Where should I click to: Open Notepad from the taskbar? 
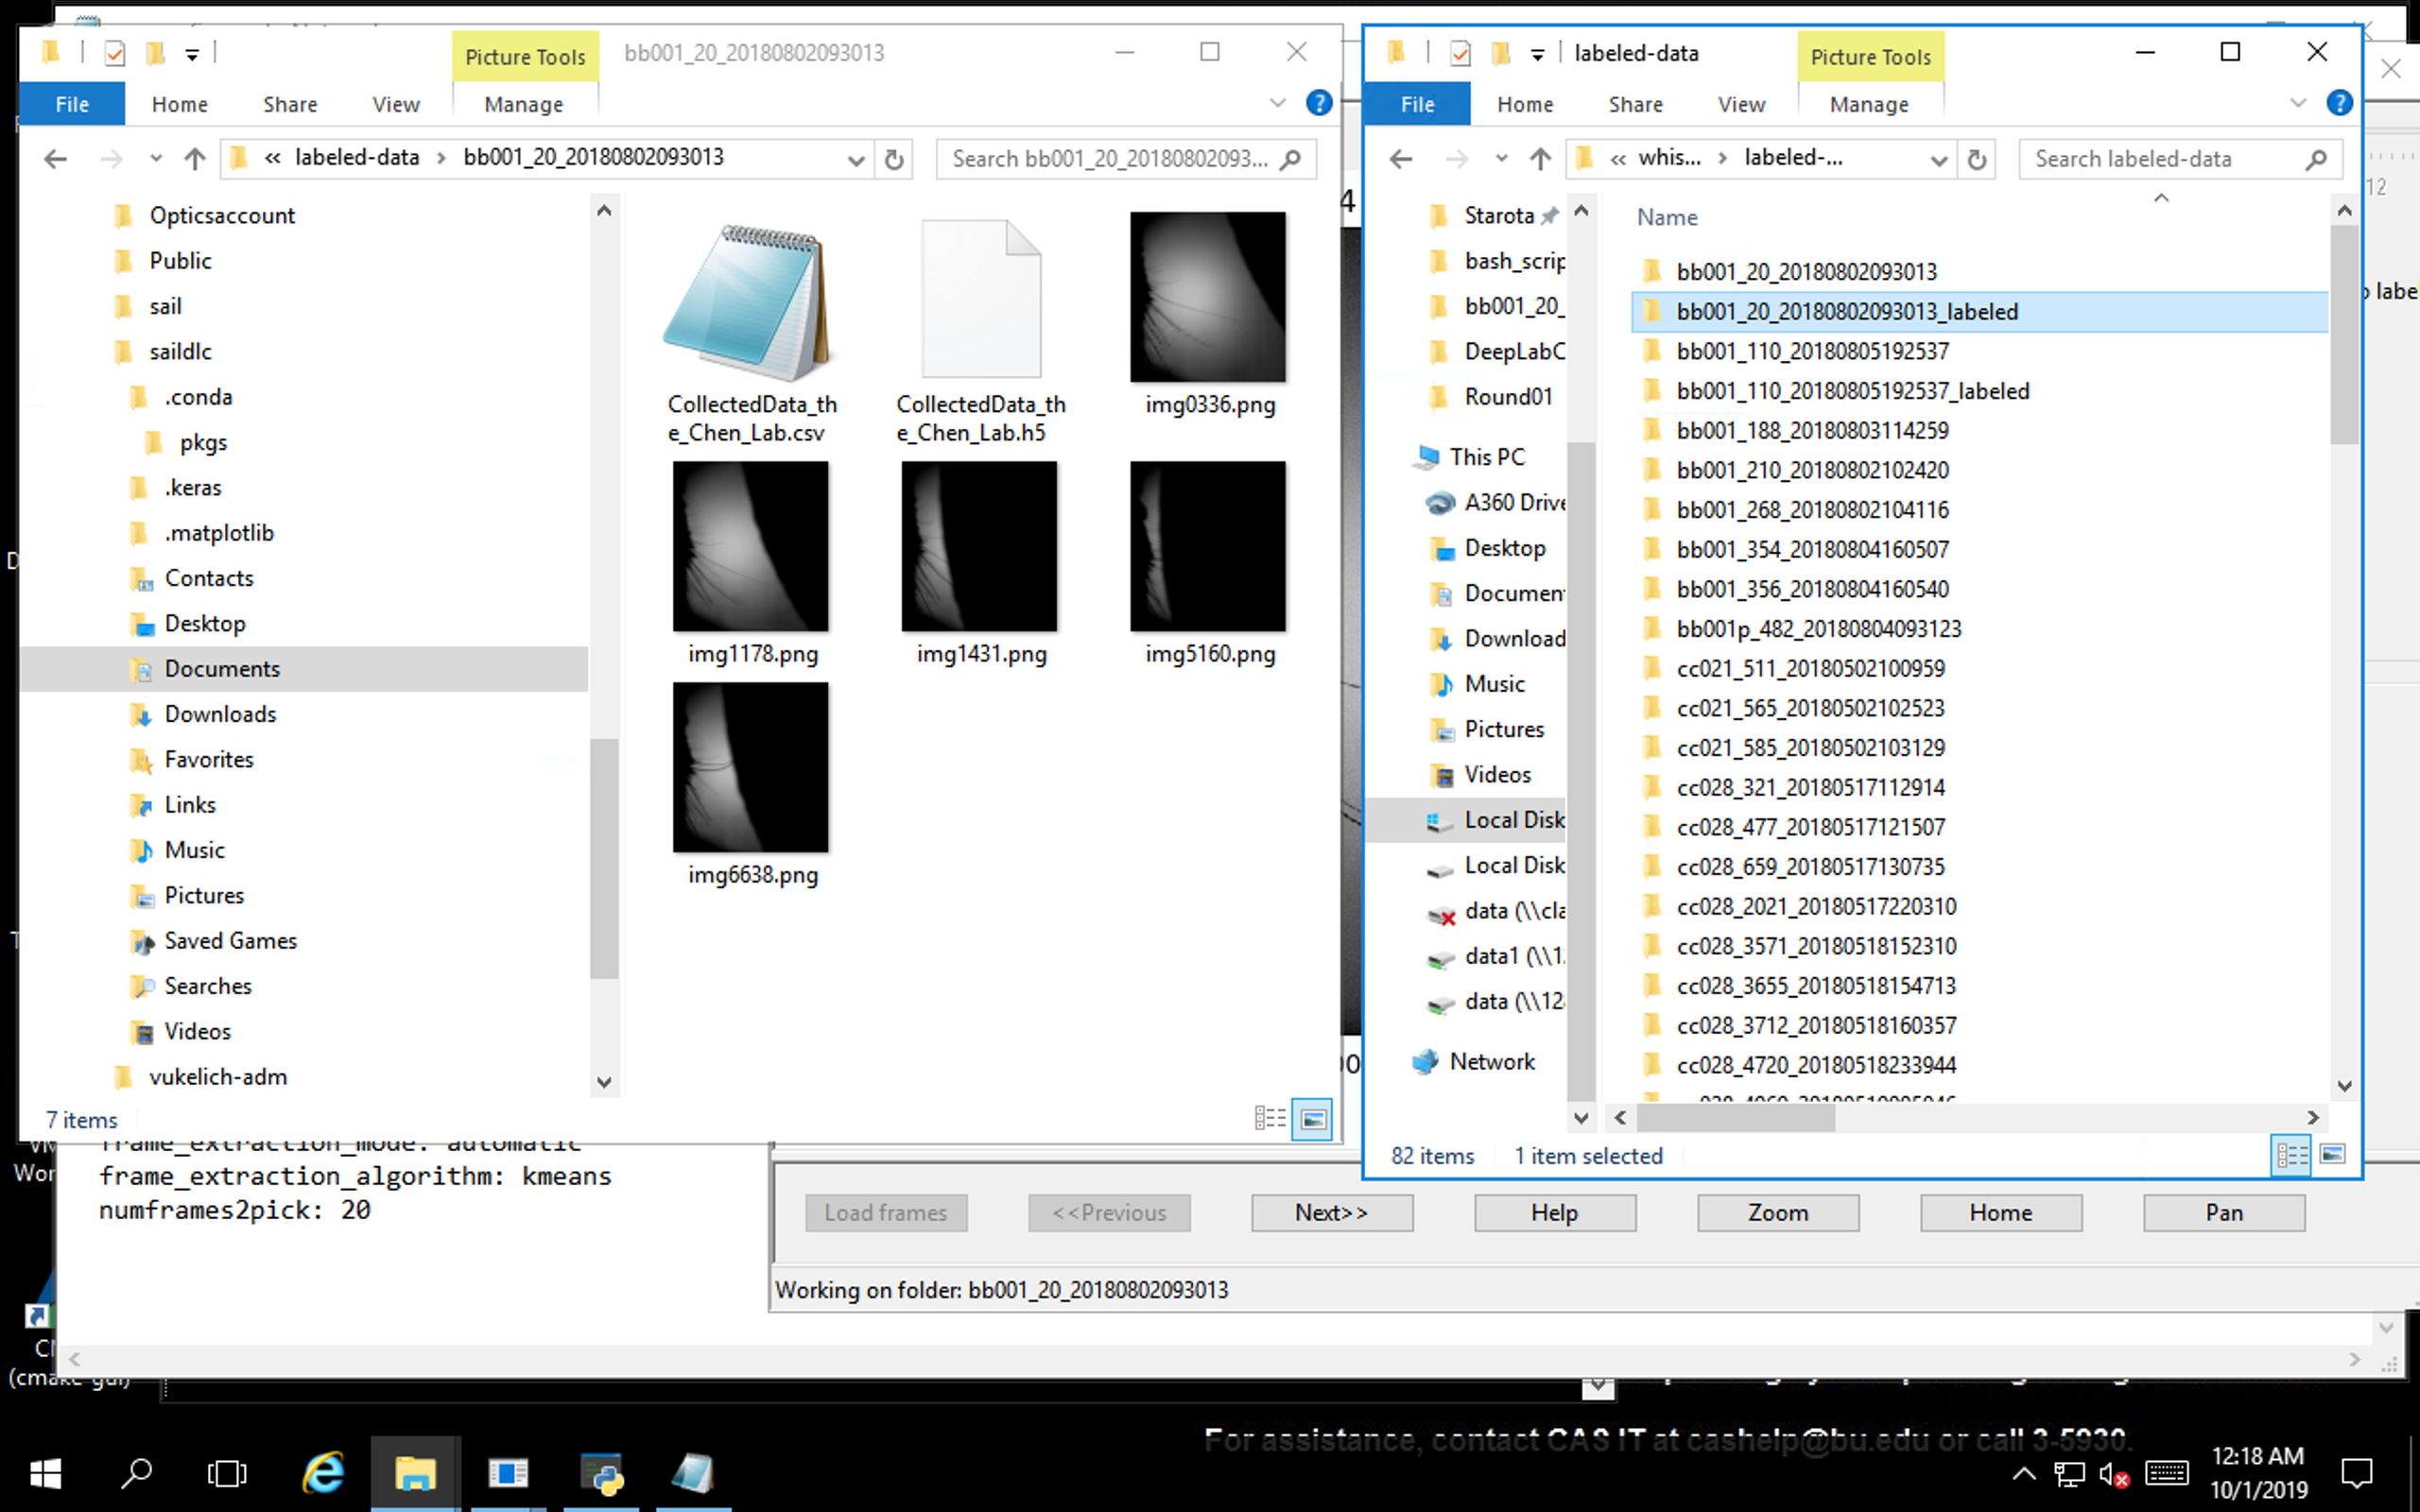pos(693,1473)
